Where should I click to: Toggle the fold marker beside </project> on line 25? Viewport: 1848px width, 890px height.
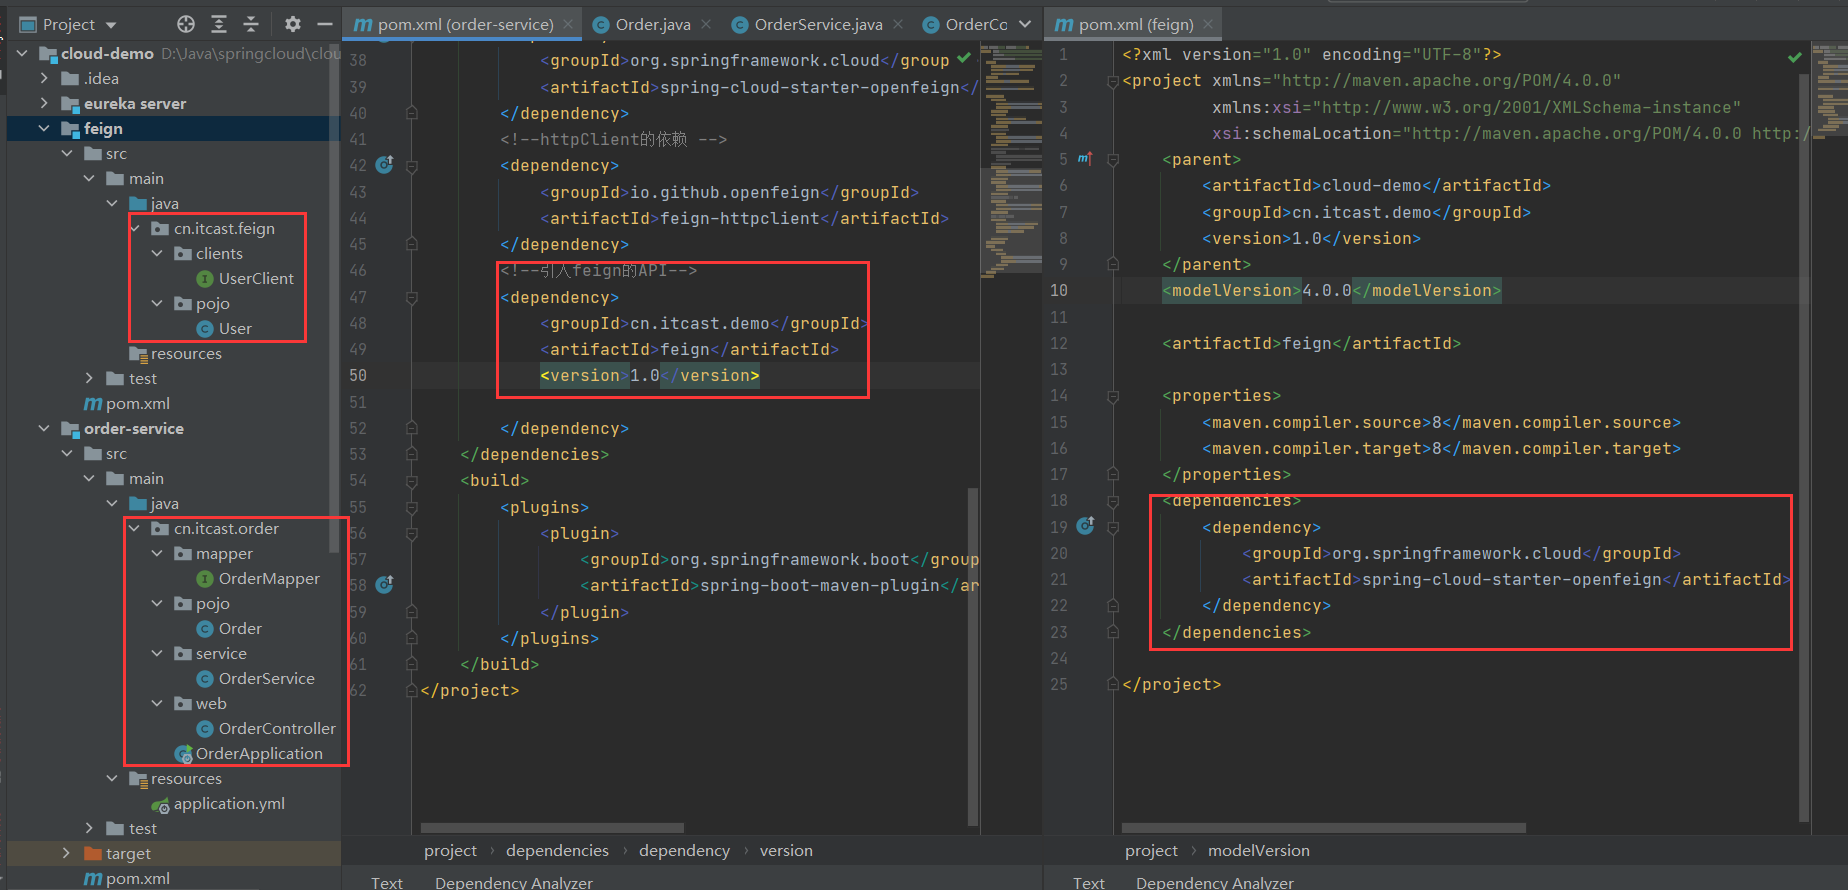(1113, 684)
